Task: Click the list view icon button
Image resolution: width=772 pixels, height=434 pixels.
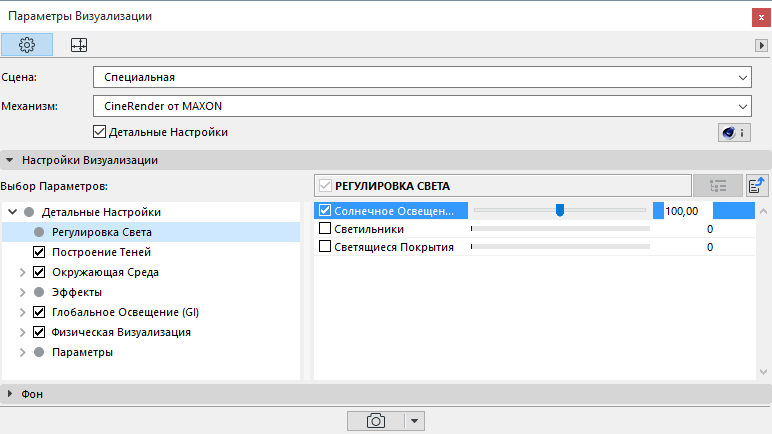Action: click(x=718, y=186)
